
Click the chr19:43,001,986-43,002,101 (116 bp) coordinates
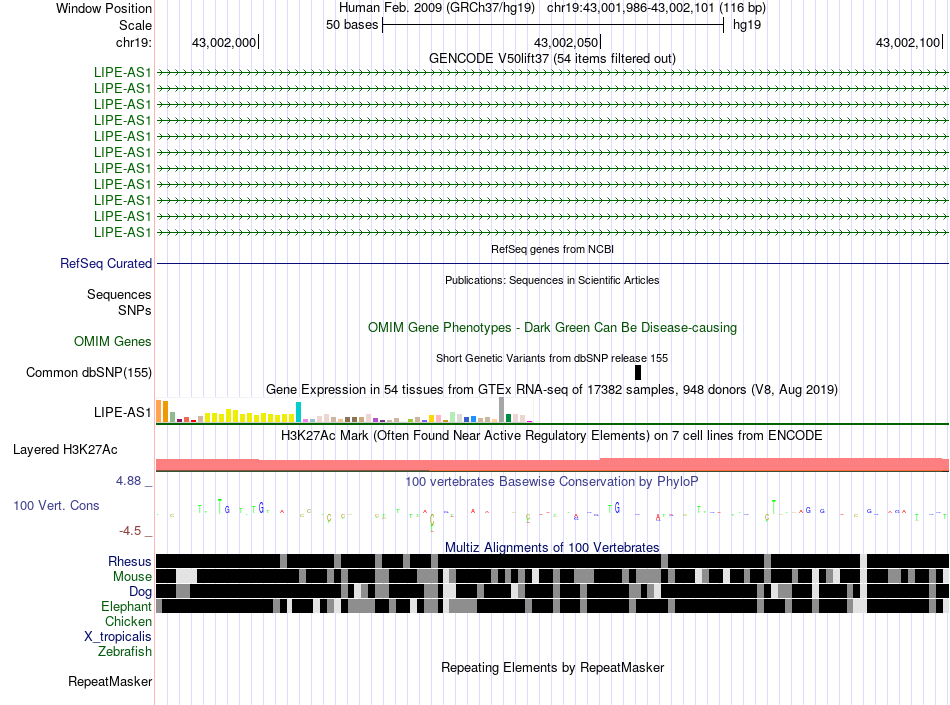tap(656, 8)
